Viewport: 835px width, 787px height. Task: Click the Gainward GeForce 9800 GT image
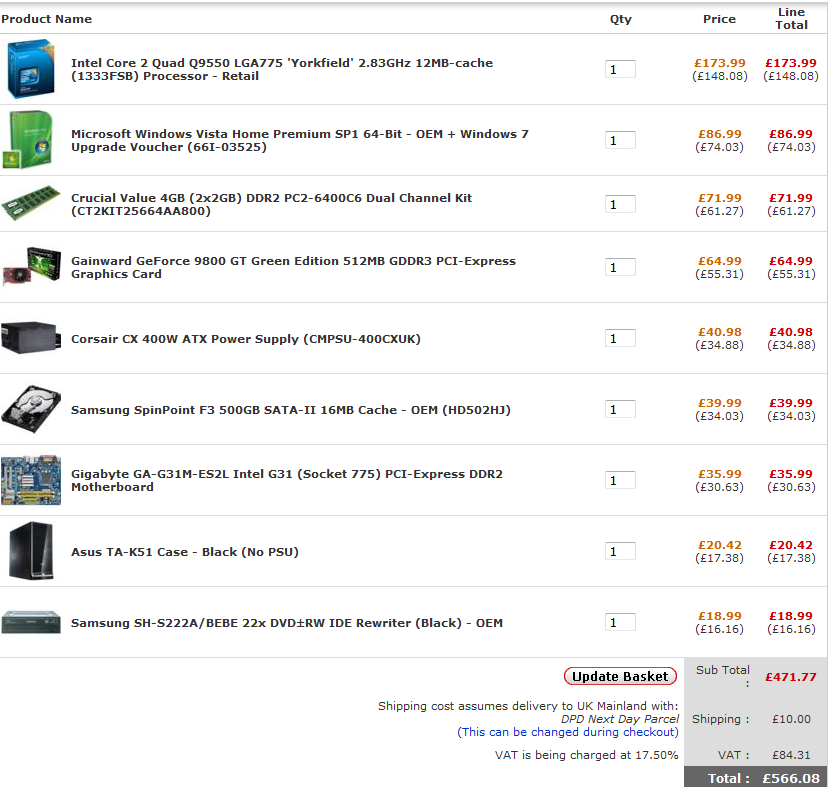tap(32, 266)
